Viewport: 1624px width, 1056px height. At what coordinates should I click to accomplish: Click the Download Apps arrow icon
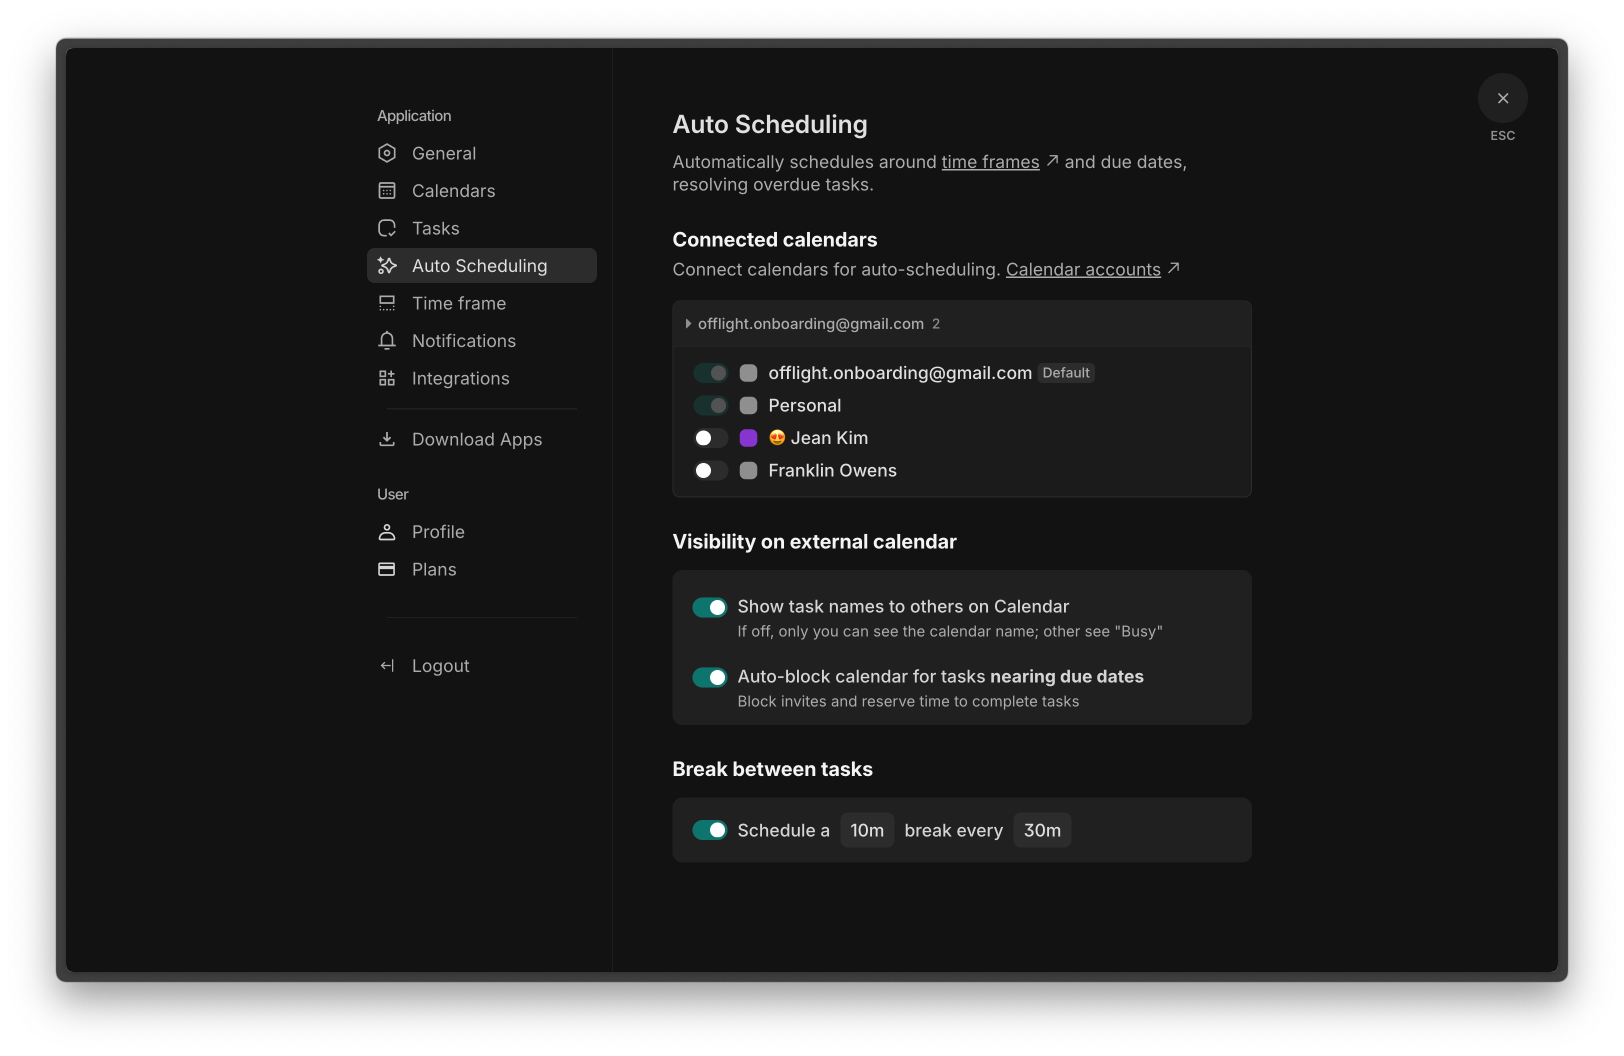[x=387, y=439]
